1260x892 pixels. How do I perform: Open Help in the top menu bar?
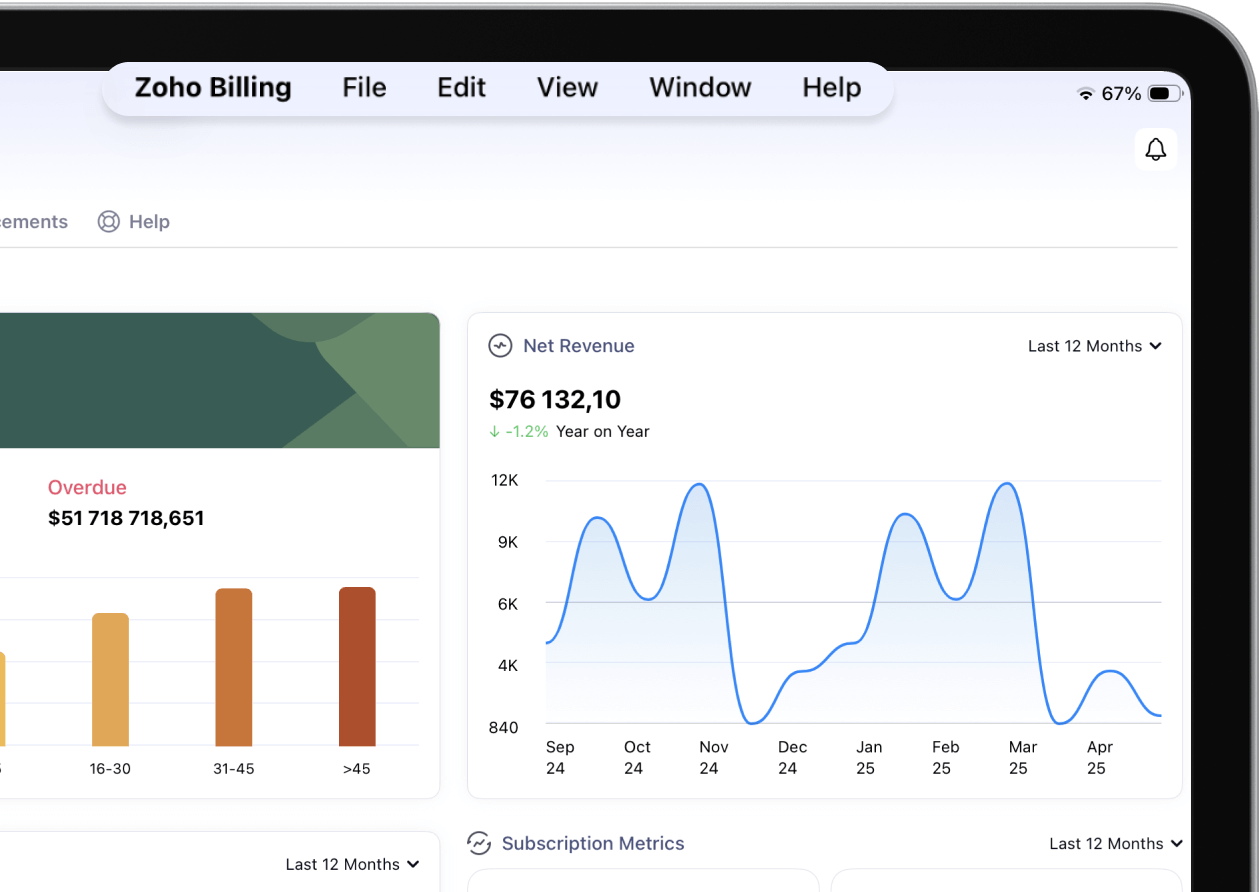pyautogui.click(x=831, y=88)
